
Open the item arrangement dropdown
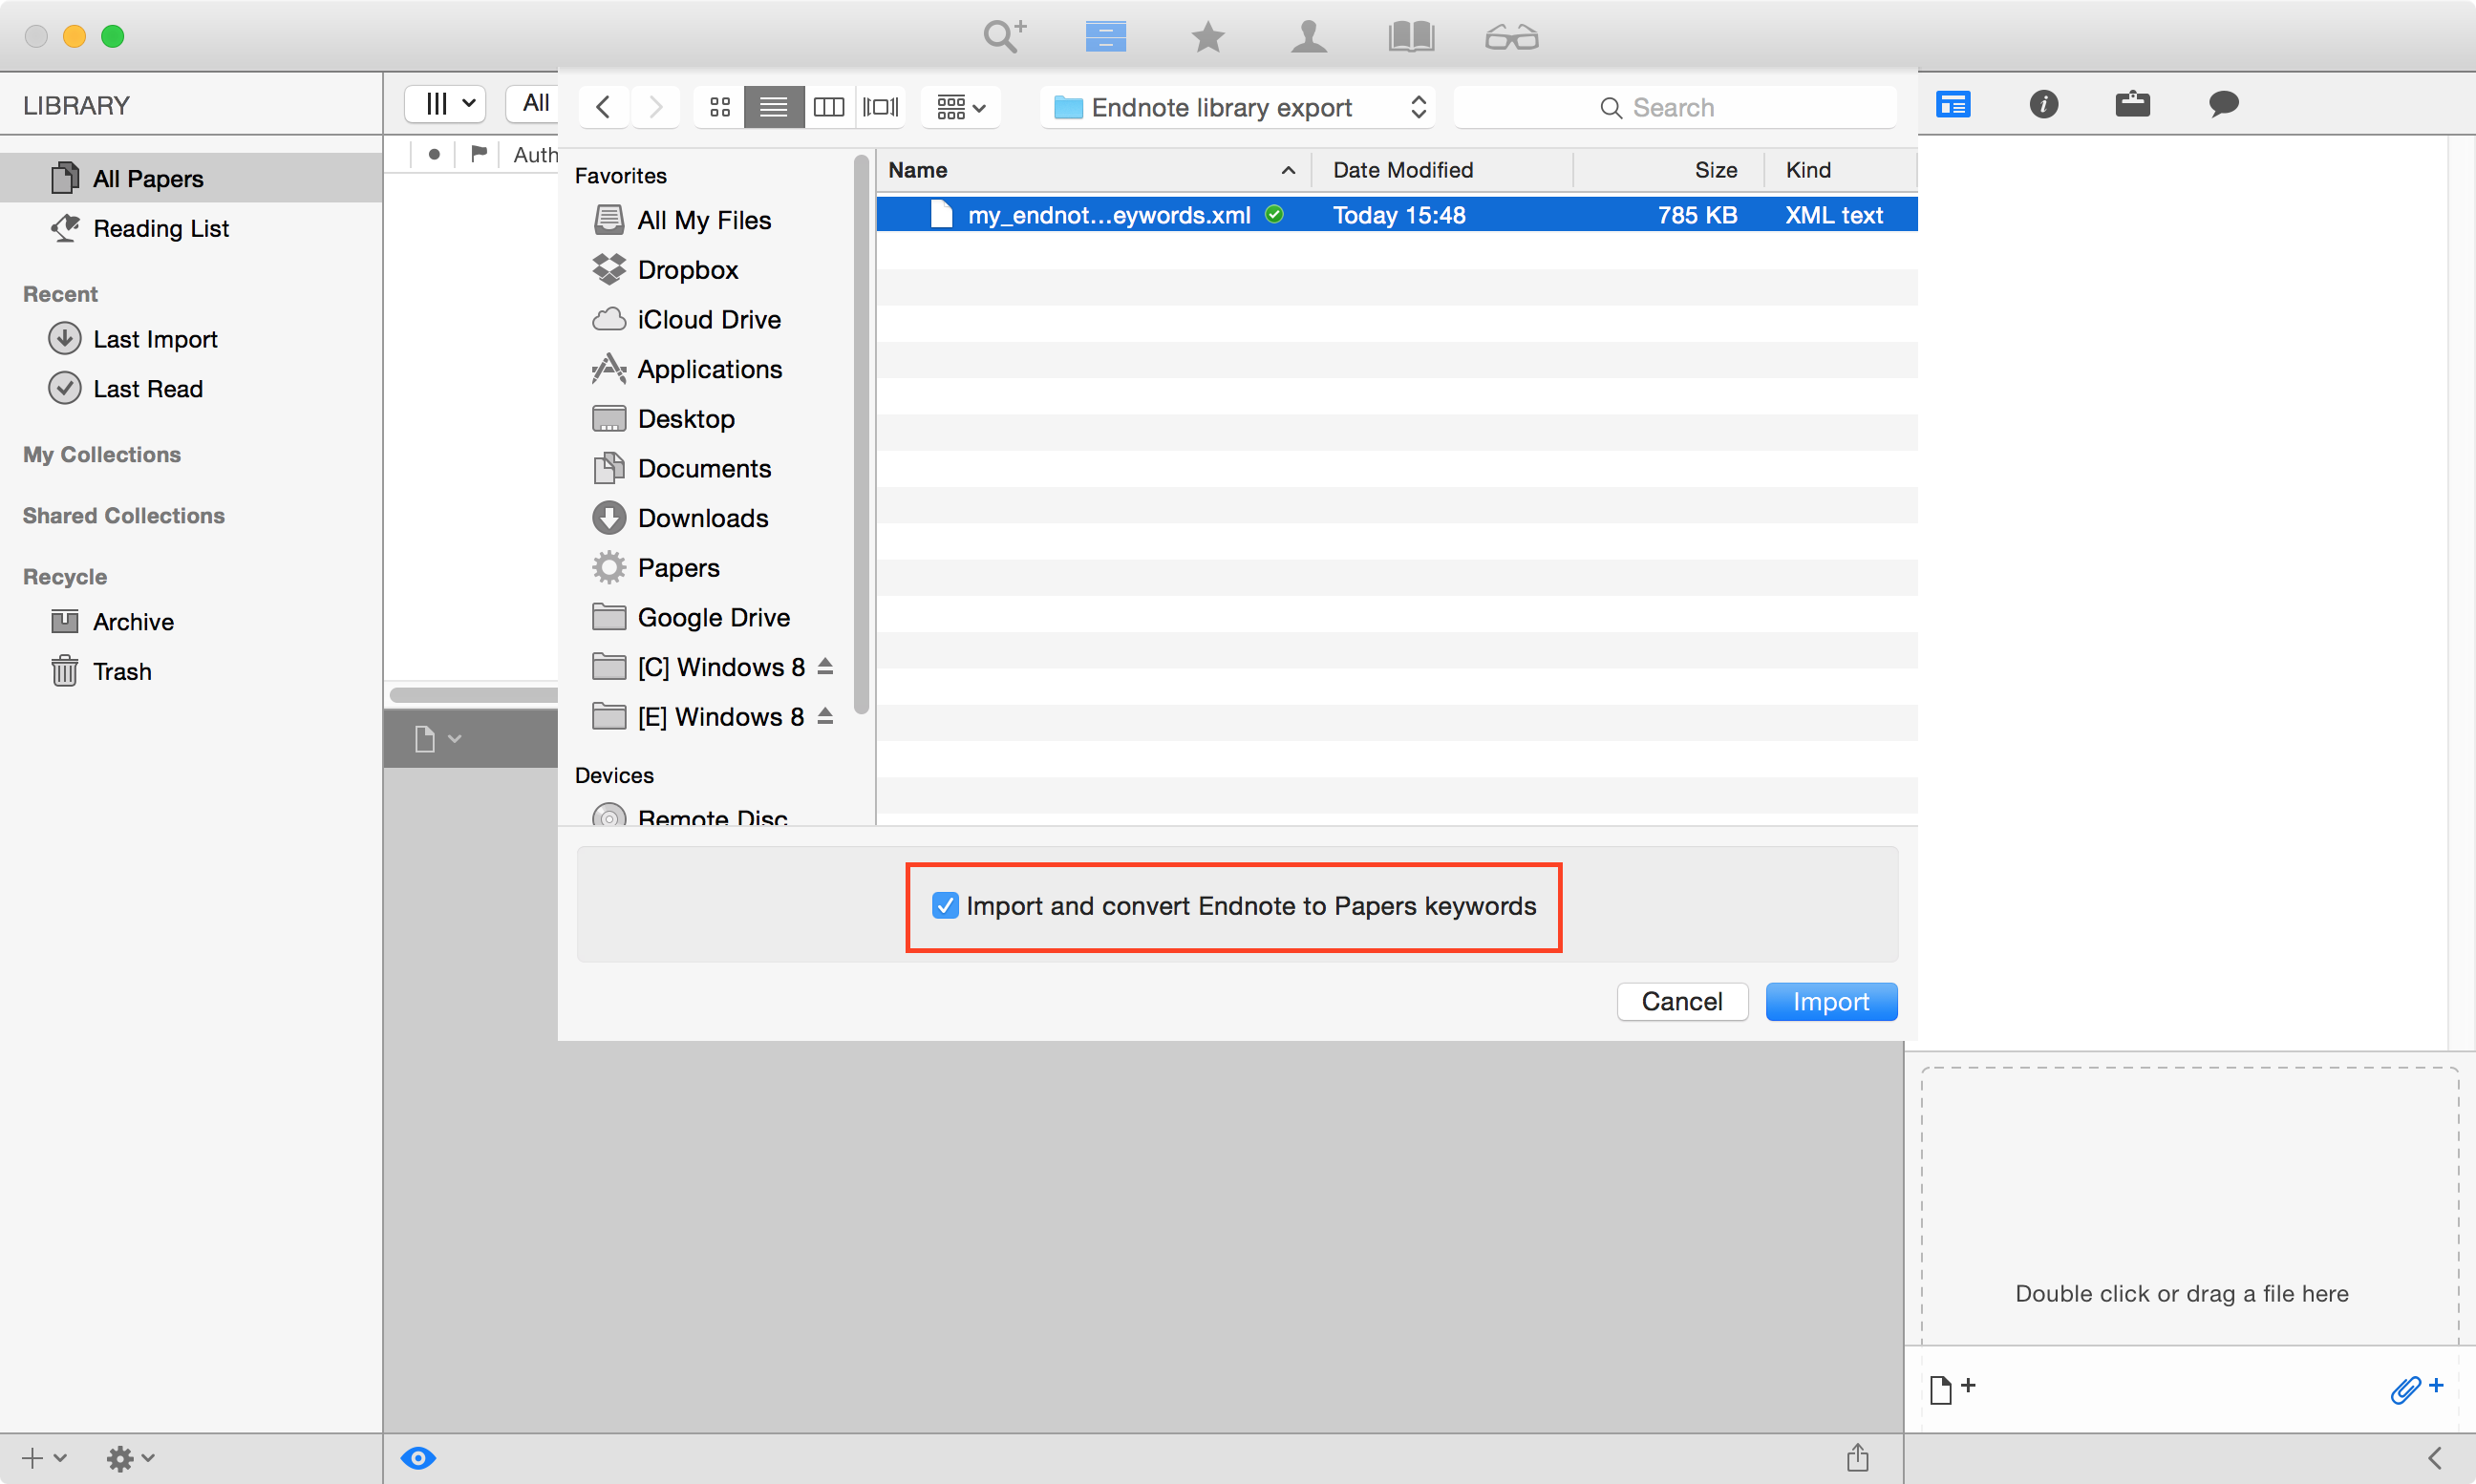pos(960,107)
